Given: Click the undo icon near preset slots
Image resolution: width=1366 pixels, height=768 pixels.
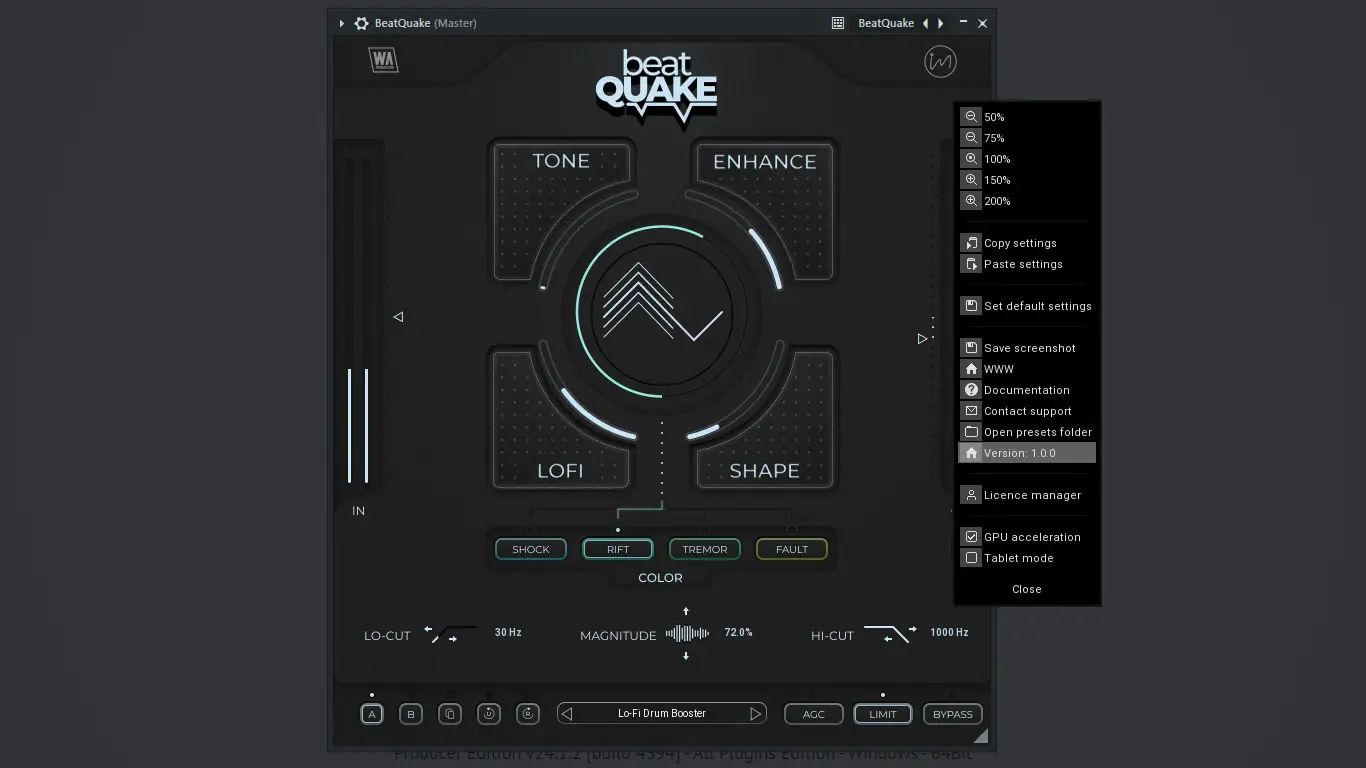Looking at the screenshot, I should (489, 713).
